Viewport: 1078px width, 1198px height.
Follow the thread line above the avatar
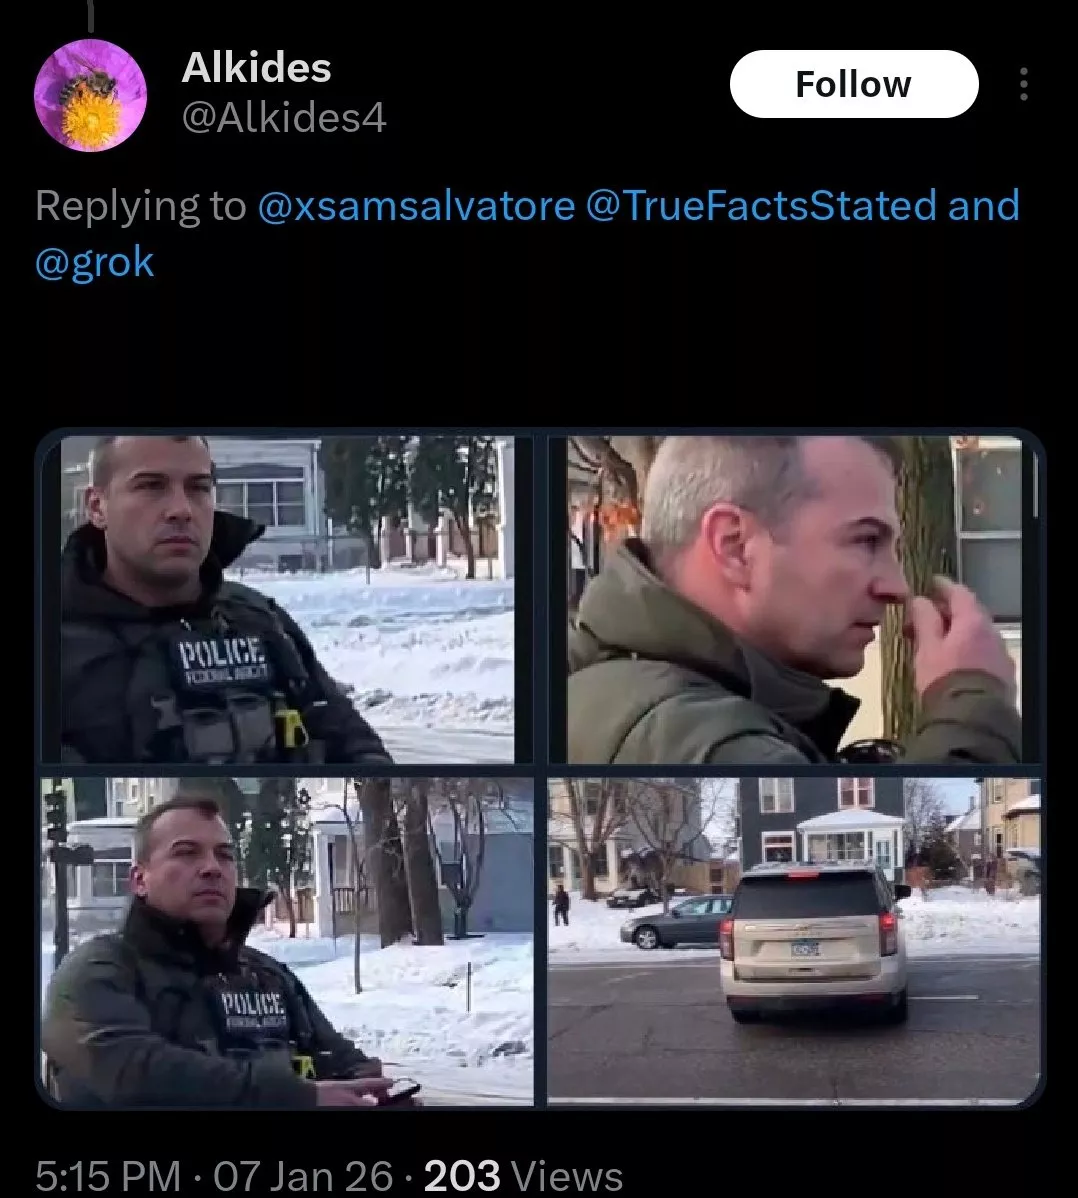(90, 16)
